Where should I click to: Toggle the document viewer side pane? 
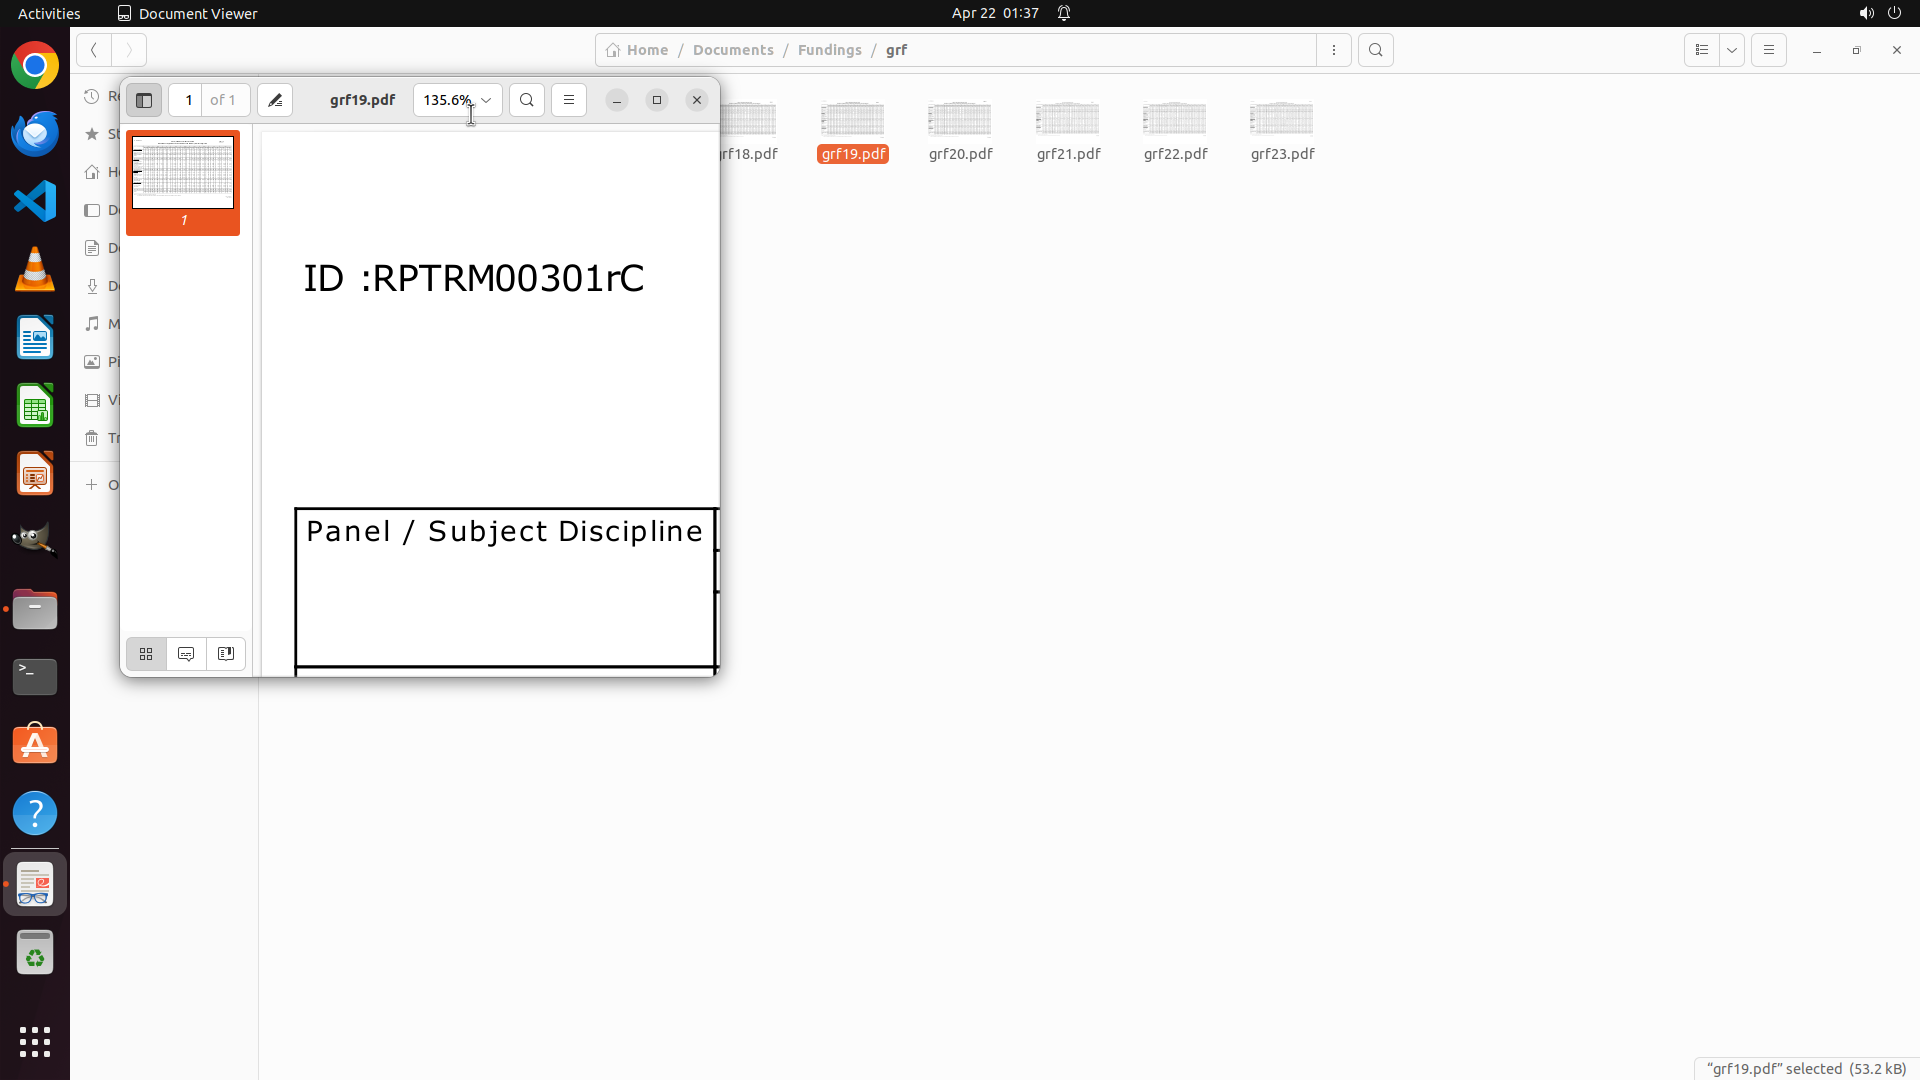pos(144,100)
